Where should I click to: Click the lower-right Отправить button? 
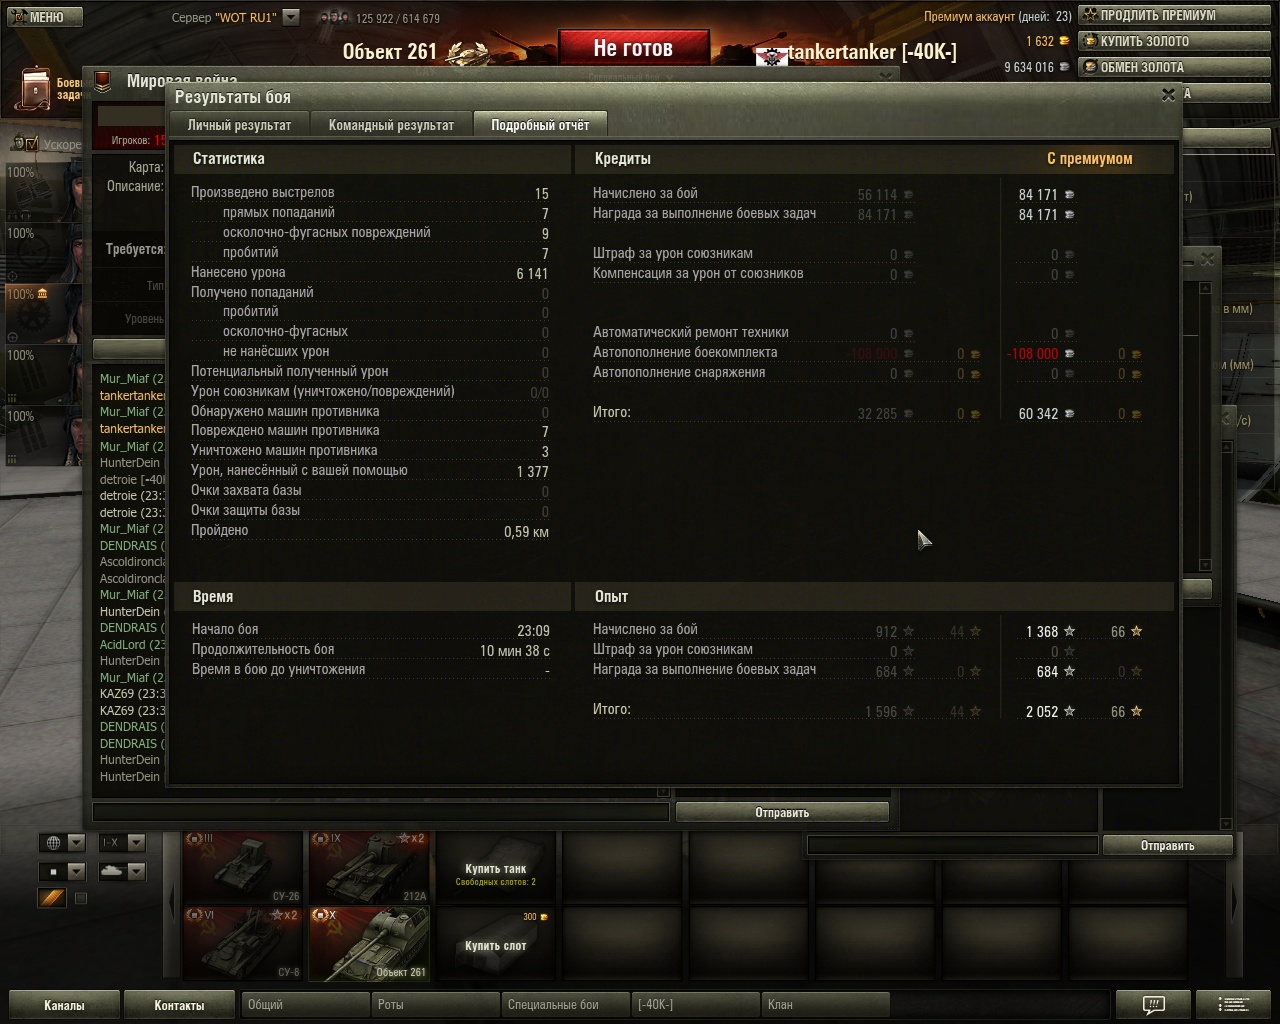pos(1167,845)
